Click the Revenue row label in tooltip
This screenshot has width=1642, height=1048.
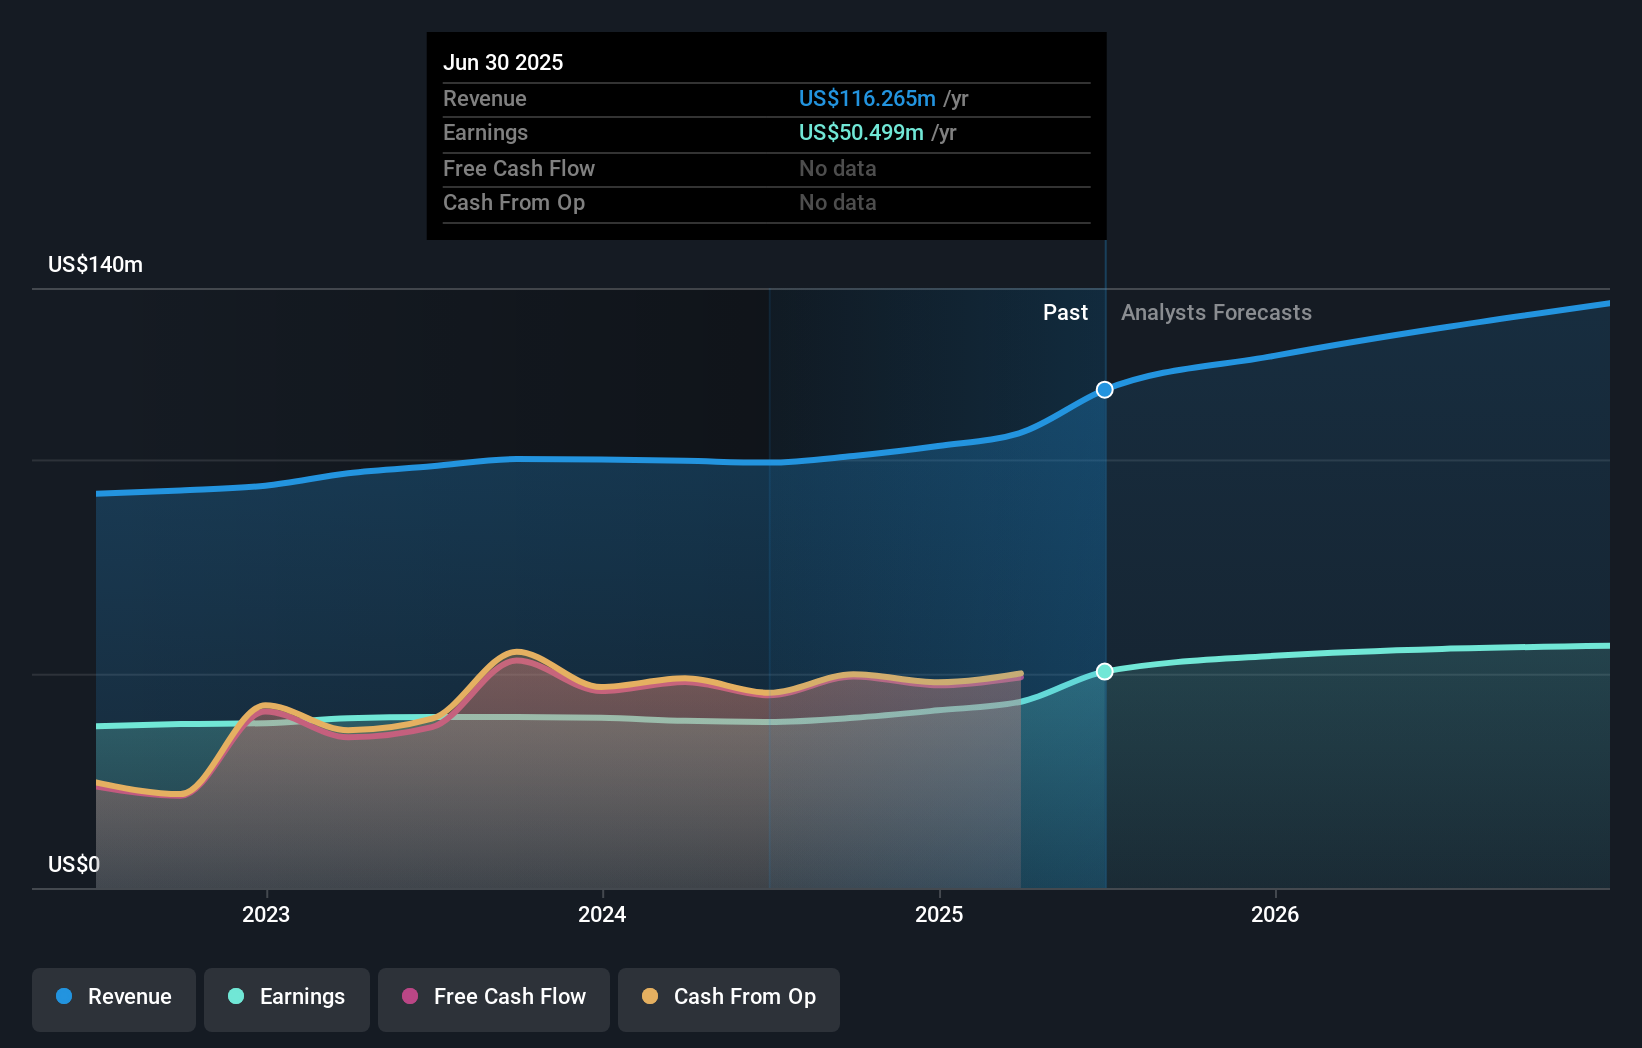[485, 98]
